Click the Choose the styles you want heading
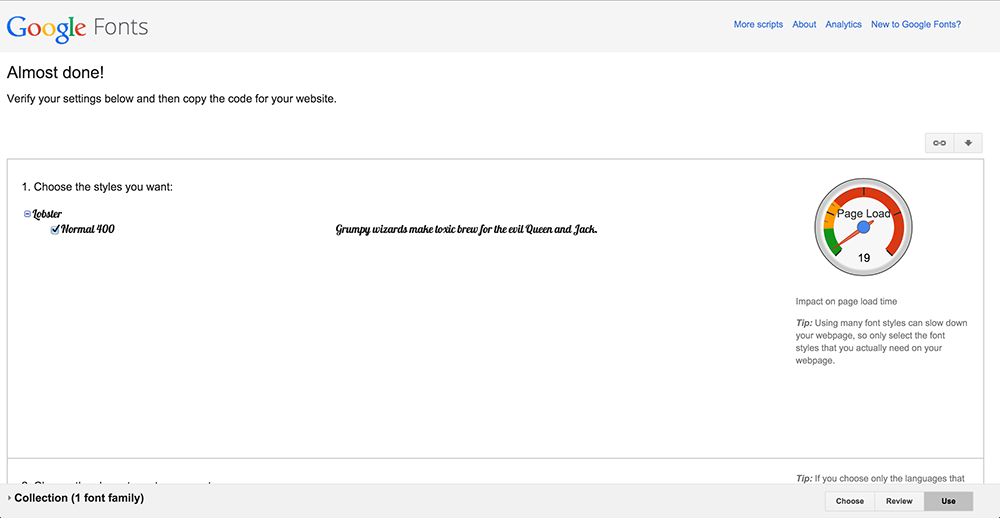This screenshot has height=518, width=1000. tap(98, 187)
